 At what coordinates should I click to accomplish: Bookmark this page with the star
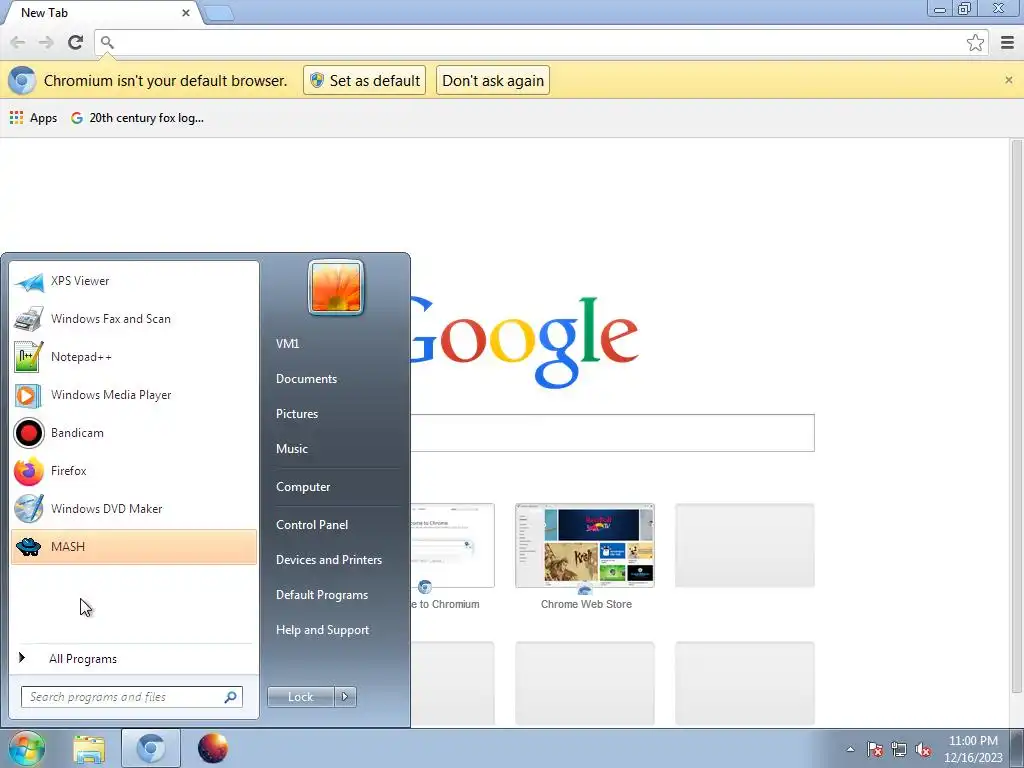click(x=975, y=42)
